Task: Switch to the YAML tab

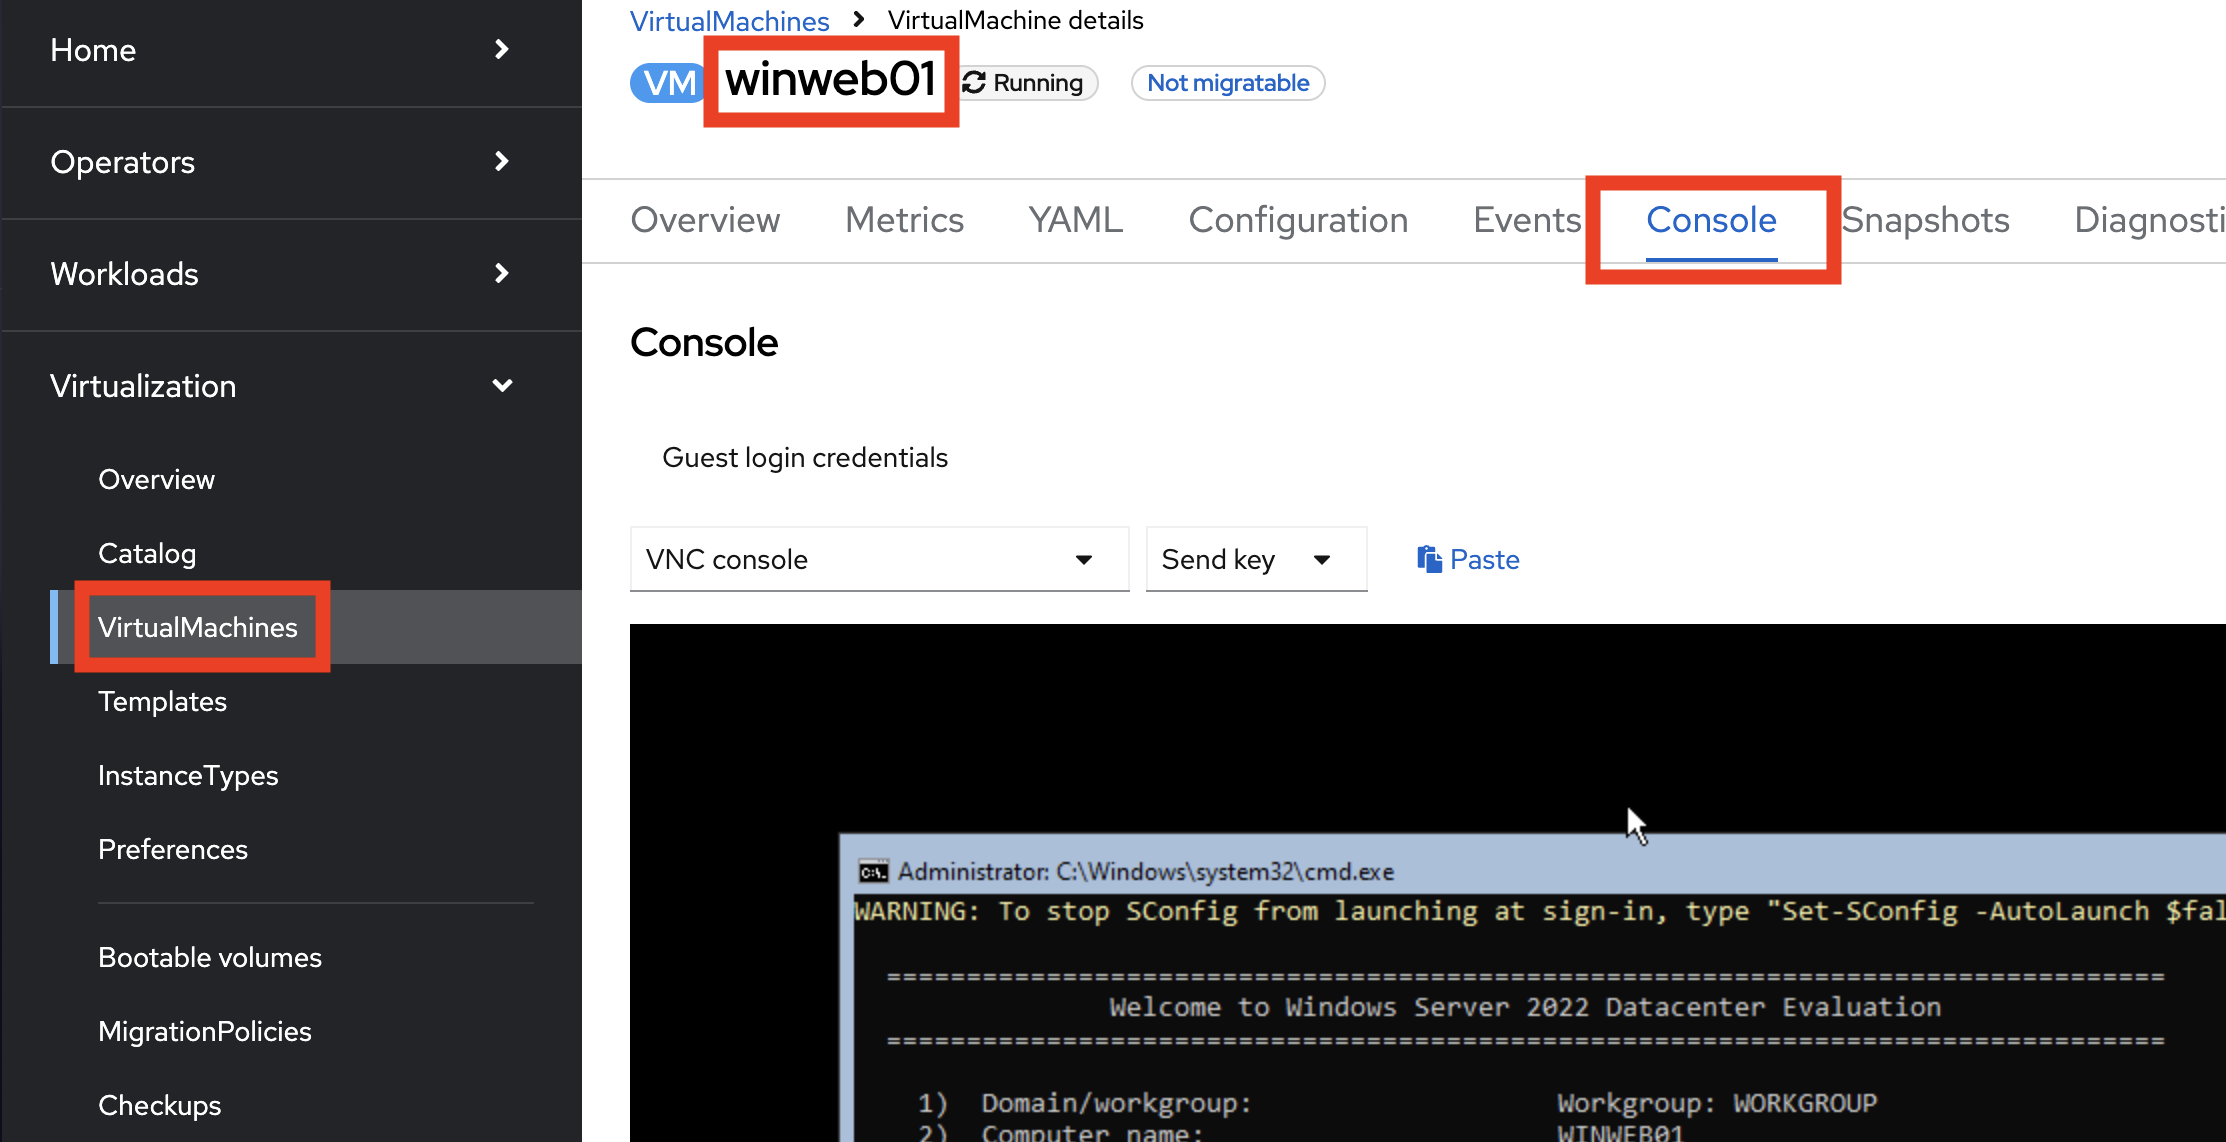Action: 1075,220
